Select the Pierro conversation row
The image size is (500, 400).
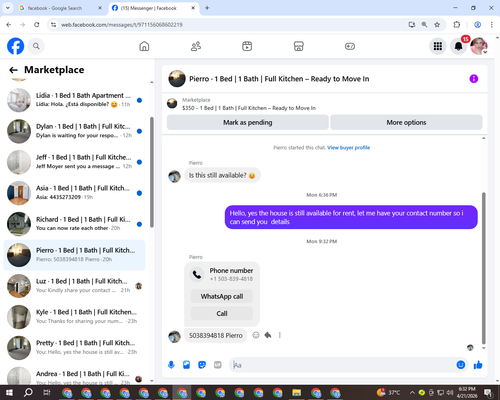(74, 255)
